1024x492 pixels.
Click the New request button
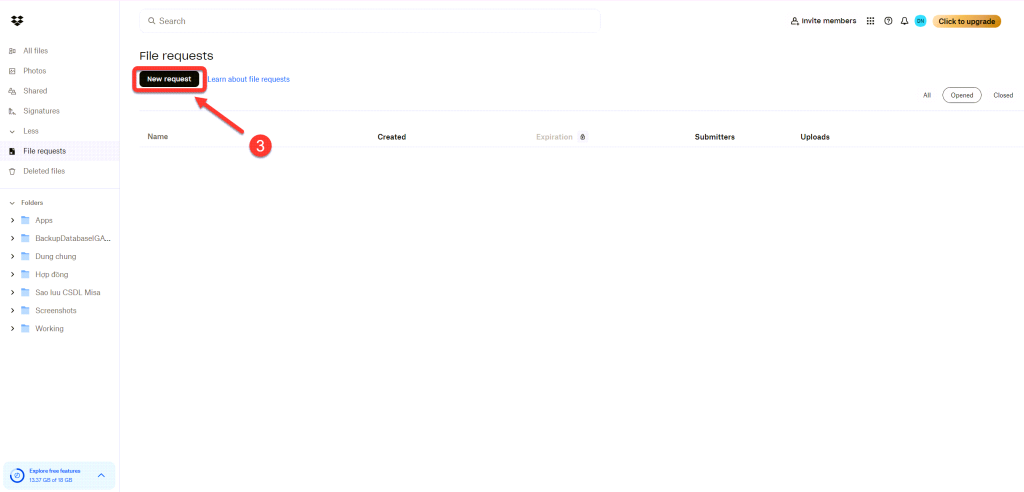coord(169,78)
